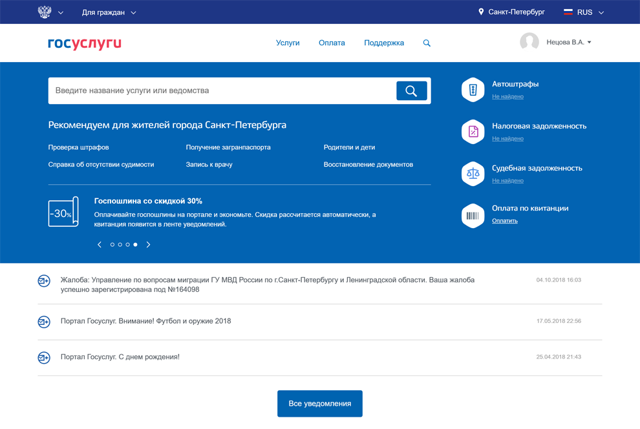This screenshot has width=640, height=429.
Task: Open 'Восстановление документов' link
Action: point(368,164)
